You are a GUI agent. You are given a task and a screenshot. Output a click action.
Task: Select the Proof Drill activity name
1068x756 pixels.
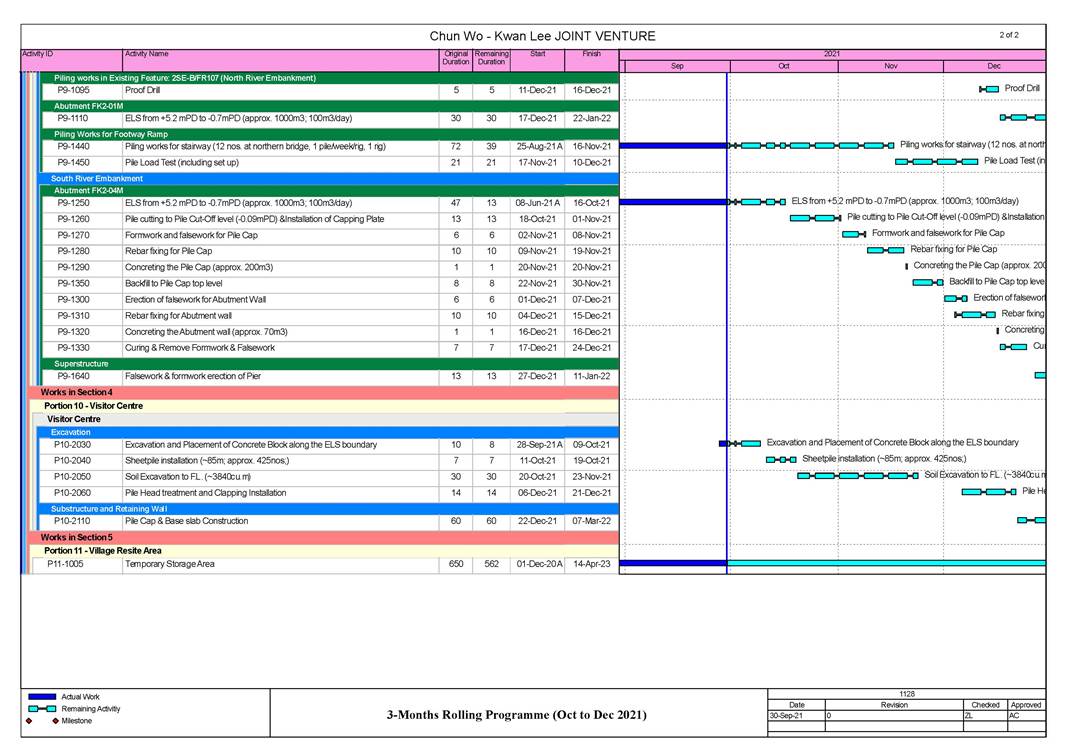(142, 90)
